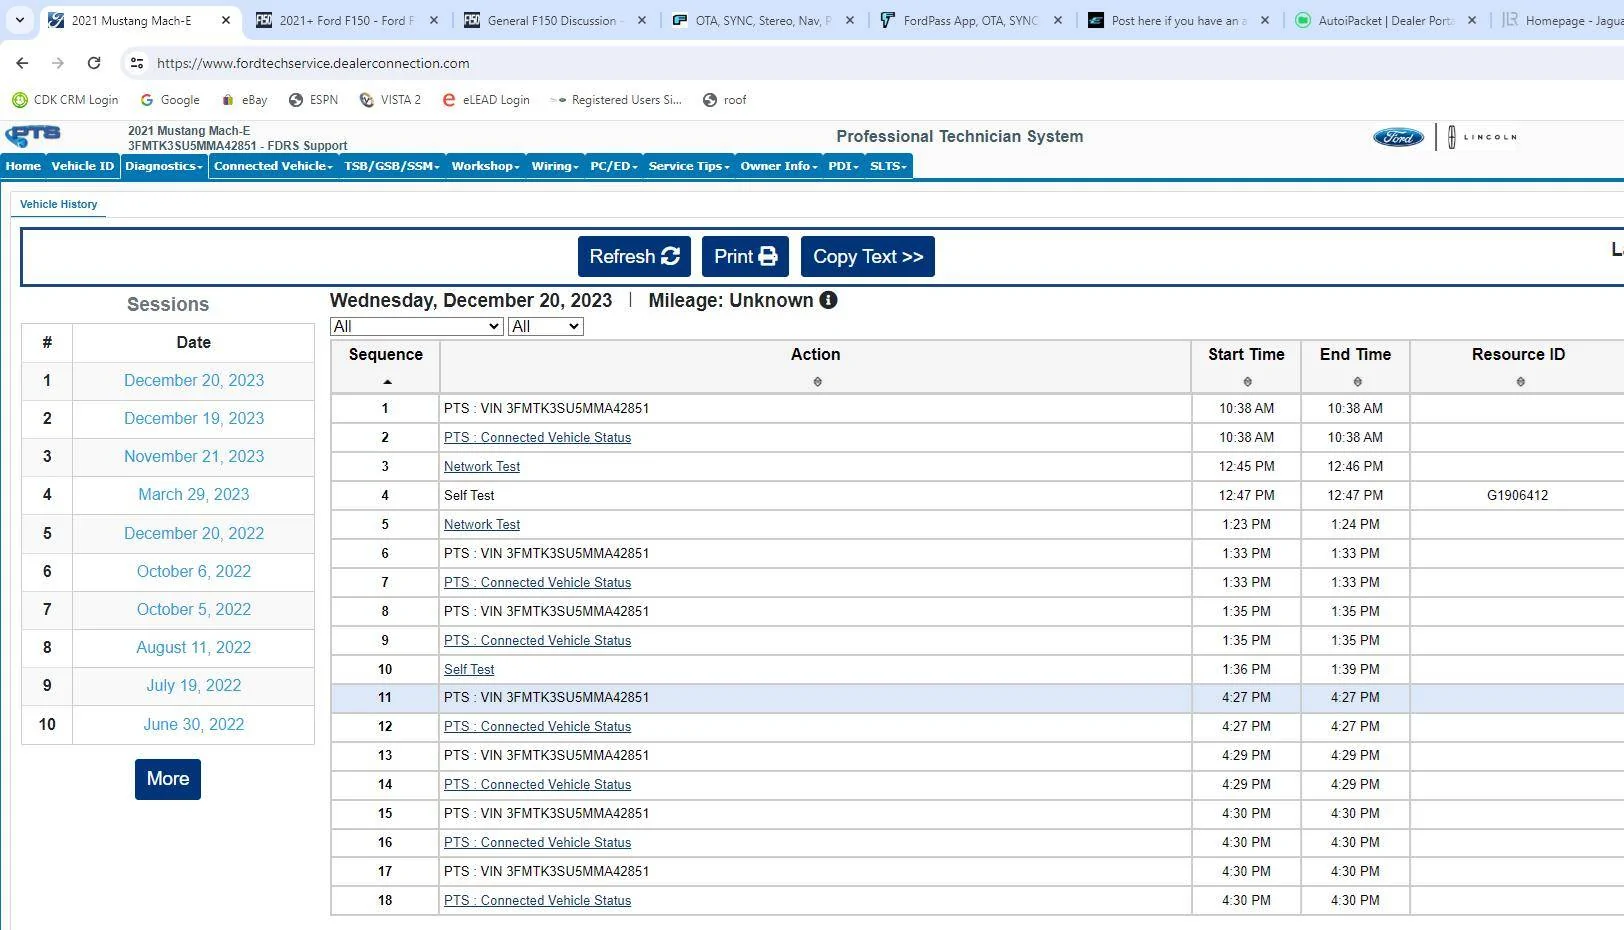This screenshot has height=930, width=1624.
Task: Click Home in the PTS menu
Action: 23,166
